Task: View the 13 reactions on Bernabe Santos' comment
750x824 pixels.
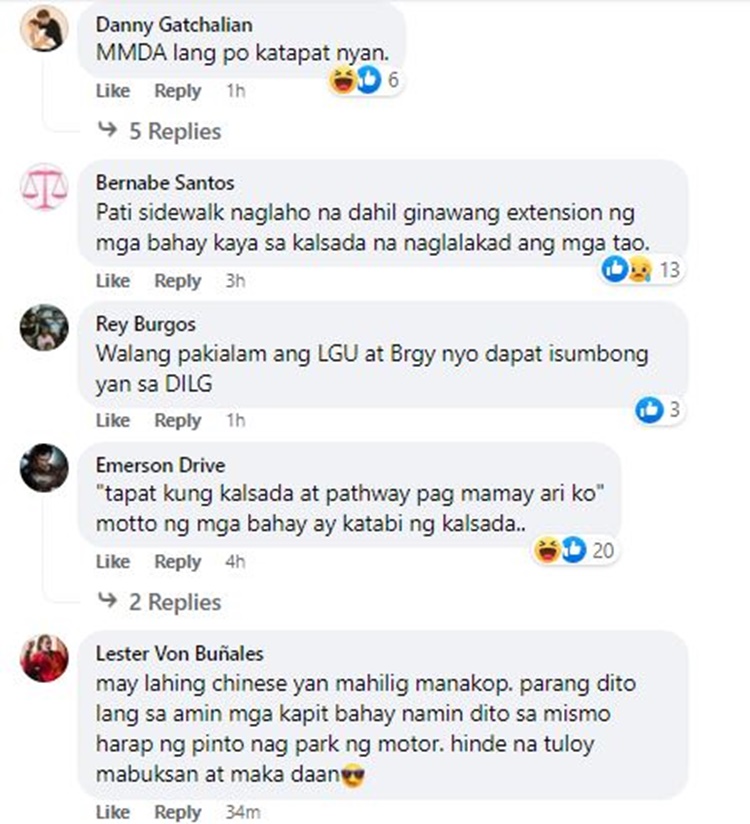Action: pos(642,270)
